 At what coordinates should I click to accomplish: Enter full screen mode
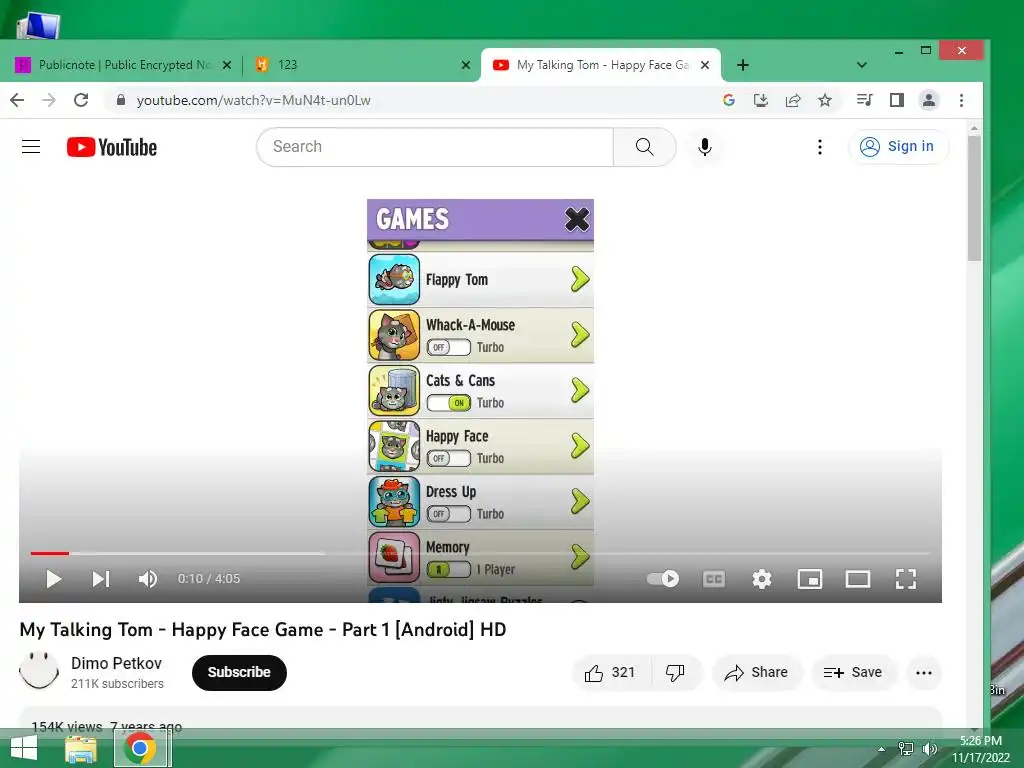906,579
